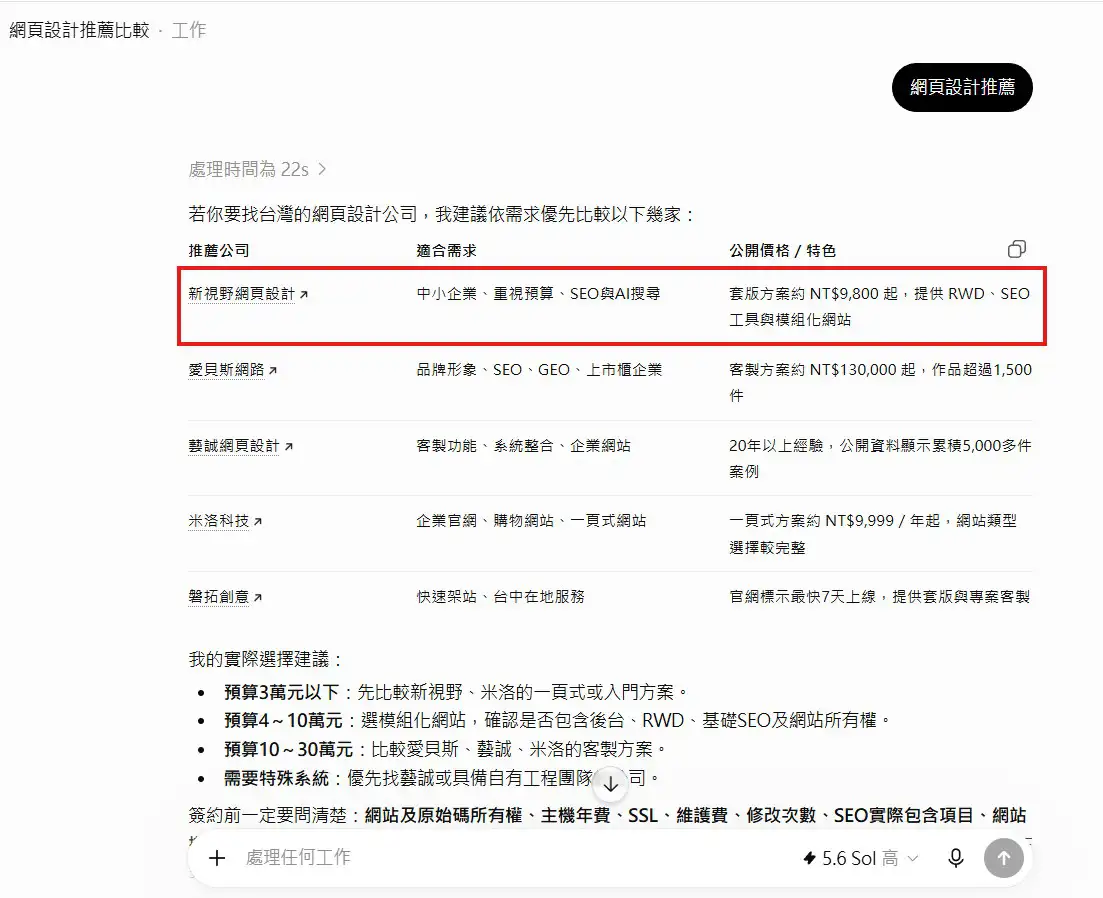Click the external arrow icon next to 新視野網頁設計
The height and width of the screenshot is (898, 1103).
click(304, 295)
